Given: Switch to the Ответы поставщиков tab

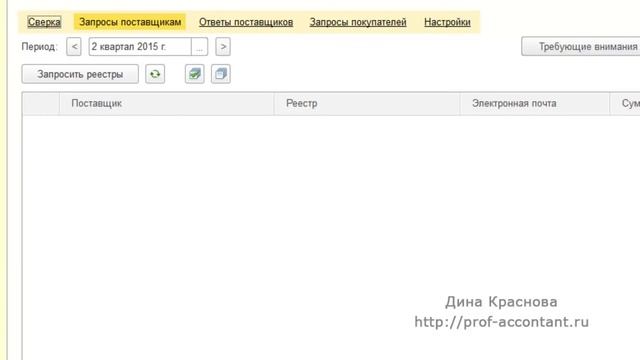Looking at the screenshot, I should click(246, 22).
